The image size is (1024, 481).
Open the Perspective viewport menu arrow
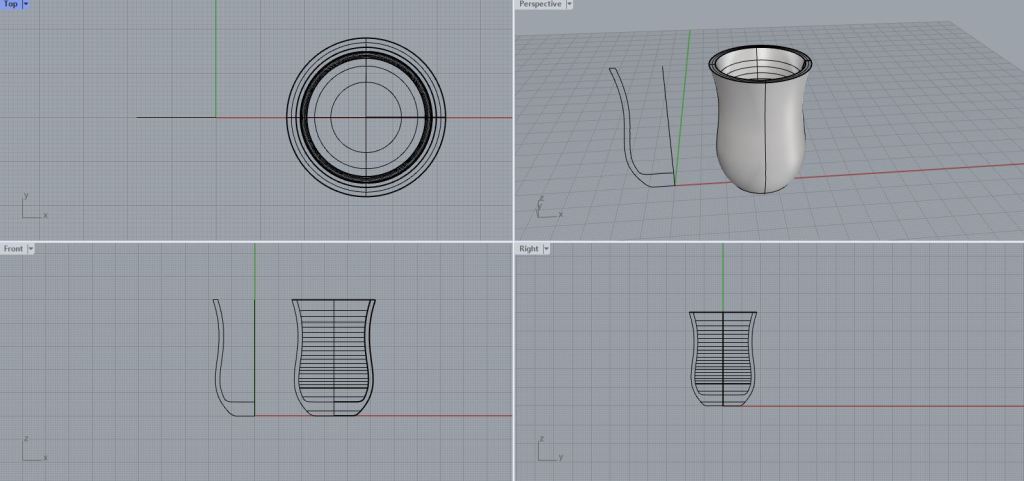(x=569, y=5)
